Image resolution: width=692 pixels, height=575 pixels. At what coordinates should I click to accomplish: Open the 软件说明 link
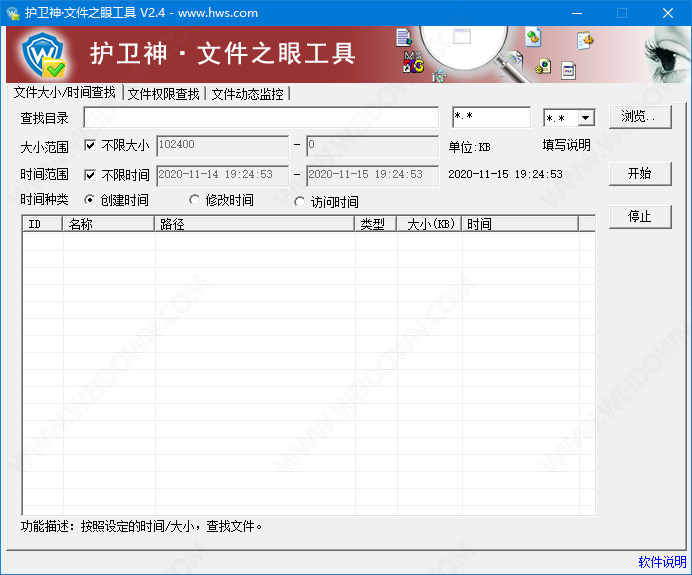(x=662, y=562)
